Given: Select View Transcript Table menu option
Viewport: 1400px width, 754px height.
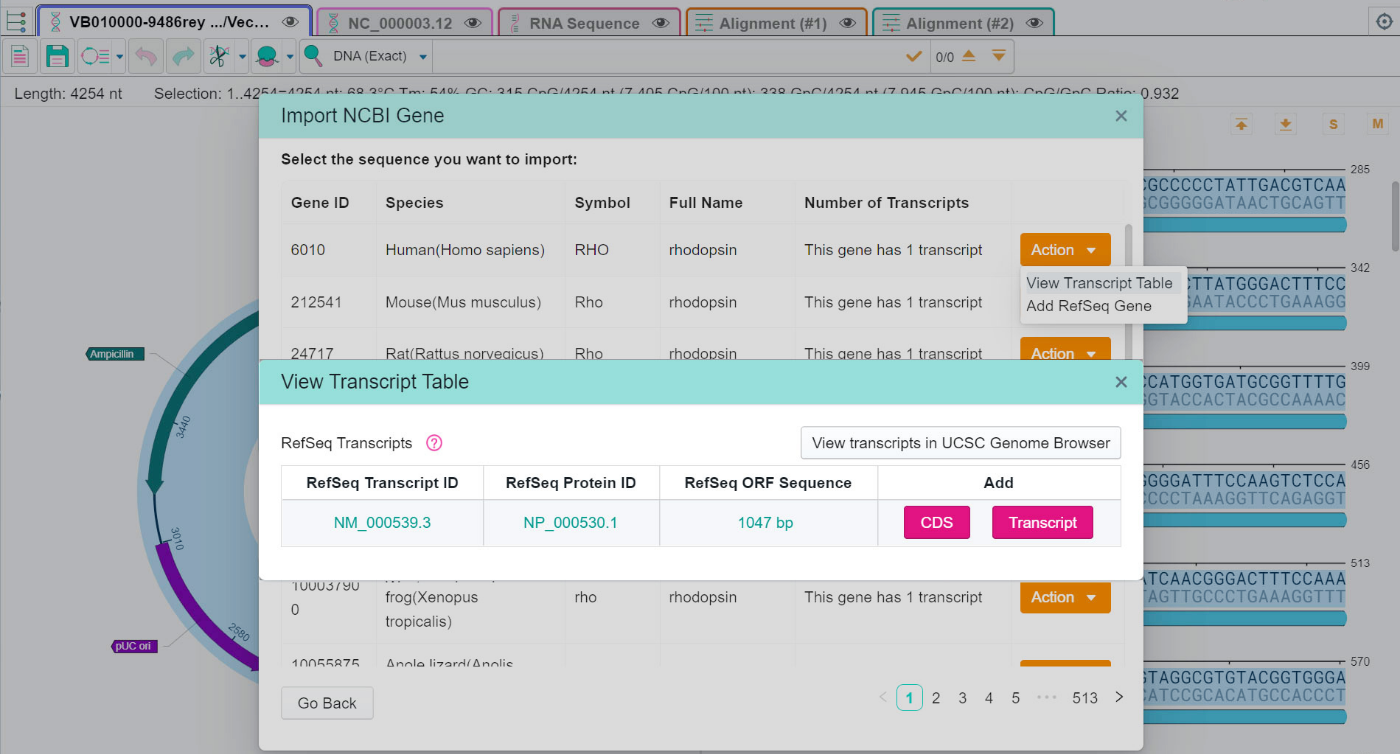Looking at the screenshot, I should coord(1099,283).
